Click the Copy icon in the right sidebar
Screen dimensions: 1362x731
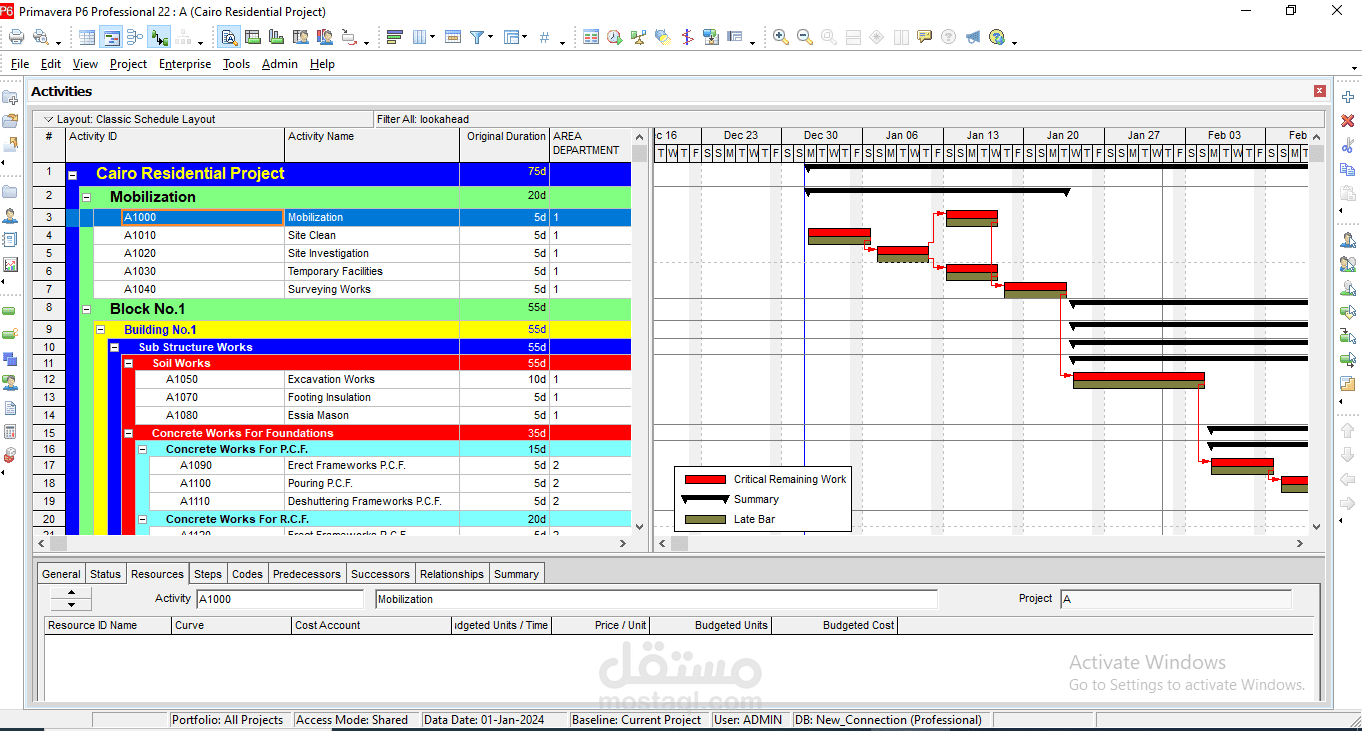pyautogui.click(x=1347, y=169)
